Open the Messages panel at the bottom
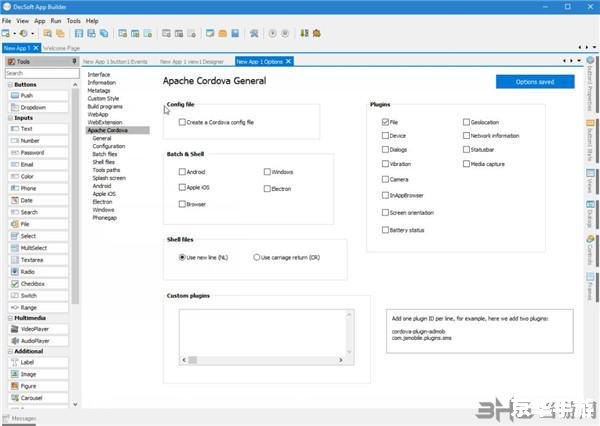This screenshot has height=426, width=600. click(20, 418)
